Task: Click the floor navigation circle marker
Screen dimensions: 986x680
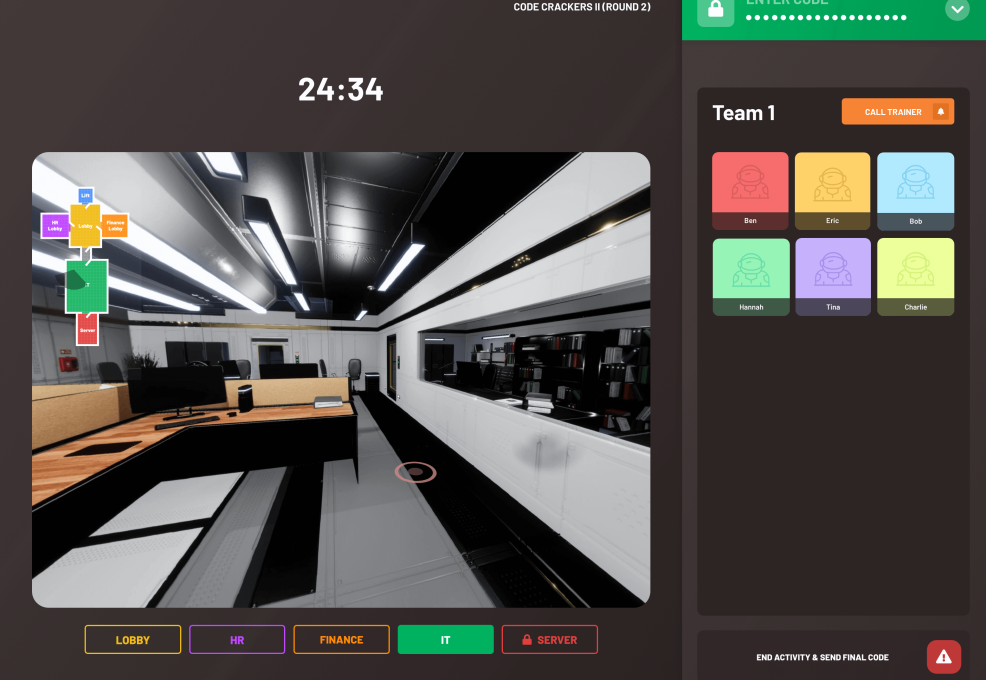Action: click(x=415, y=472)
